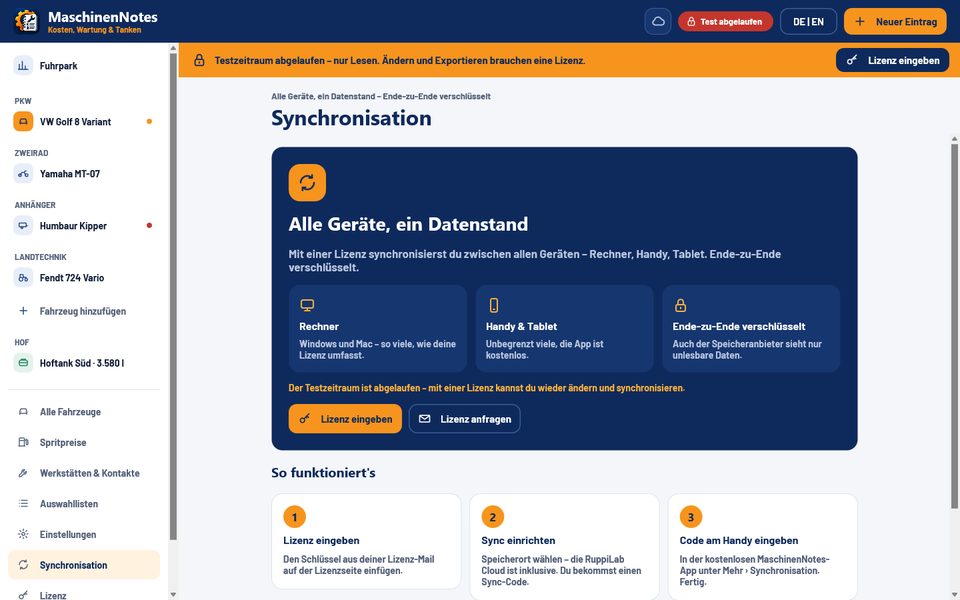
Task: Click the Hoftank Süd tank icon
Action: coord(23,362)
